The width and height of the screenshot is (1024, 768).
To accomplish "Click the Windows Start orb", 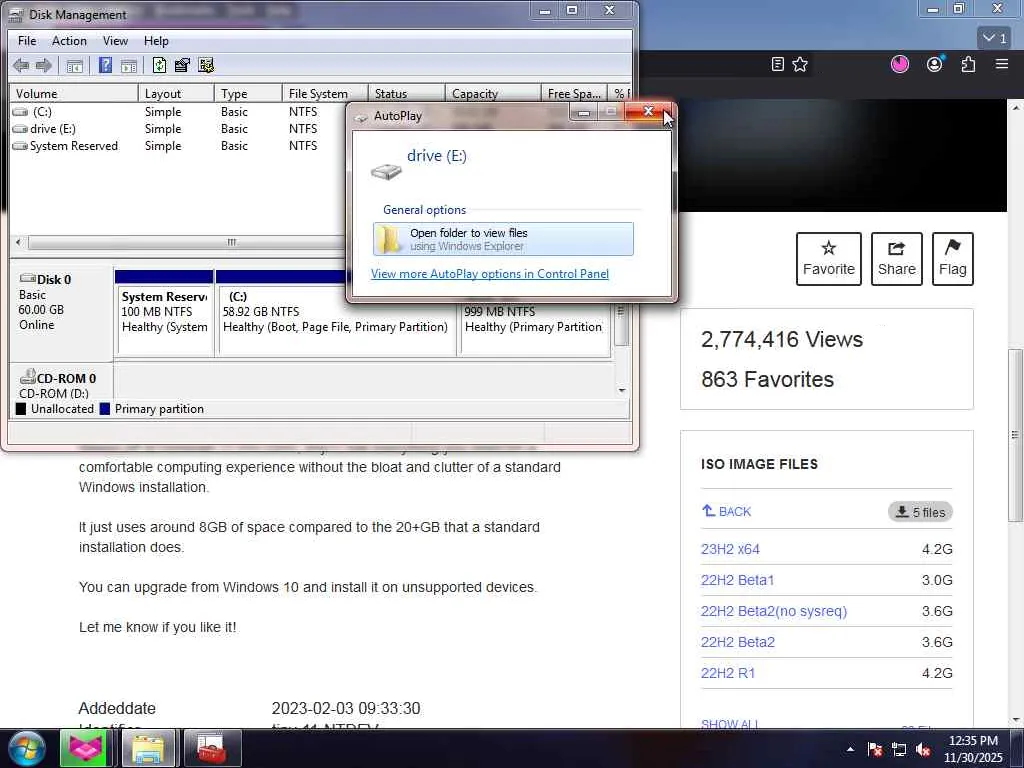I will pos(26,748).
